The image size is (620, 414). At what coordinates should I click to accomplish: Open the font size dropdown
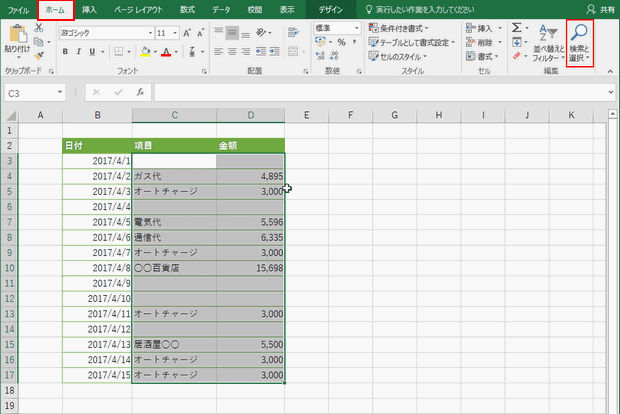tap(175, 33)
